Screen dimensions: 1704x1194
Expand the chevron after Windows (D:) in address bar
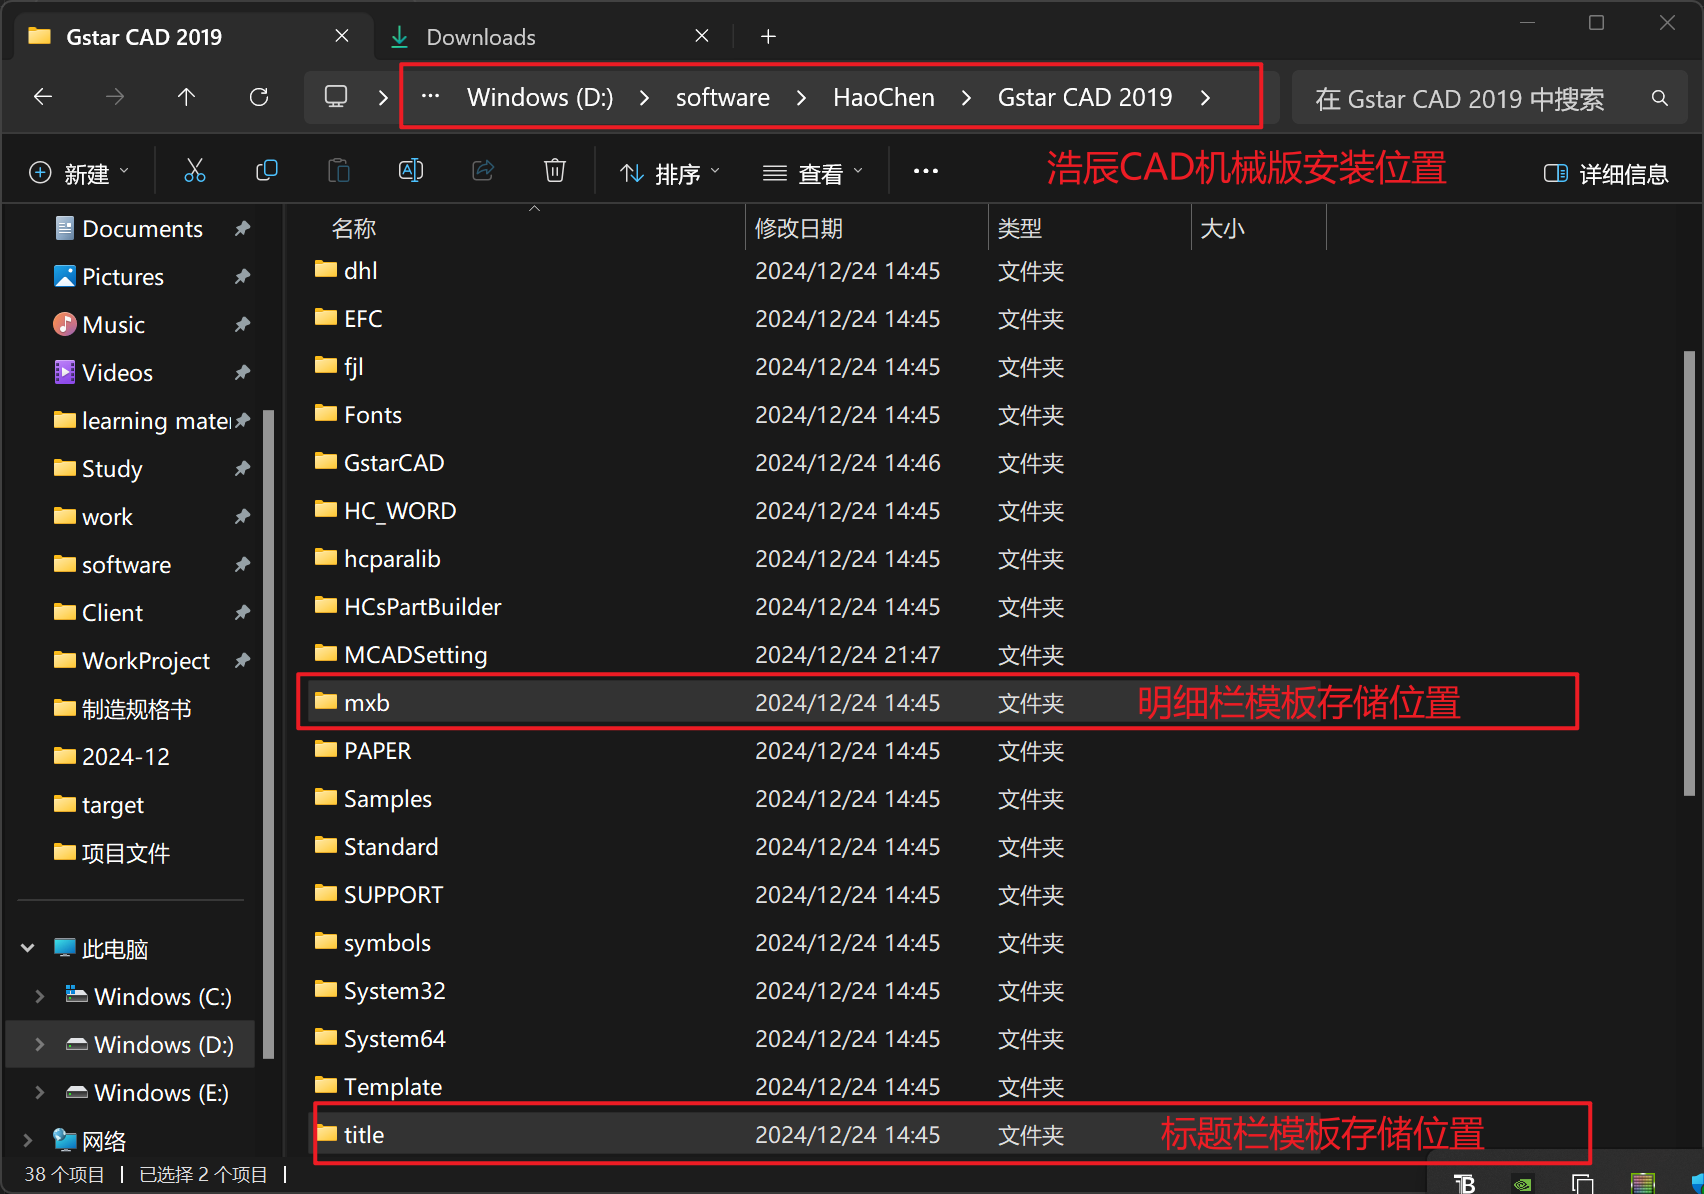[645, 97]
